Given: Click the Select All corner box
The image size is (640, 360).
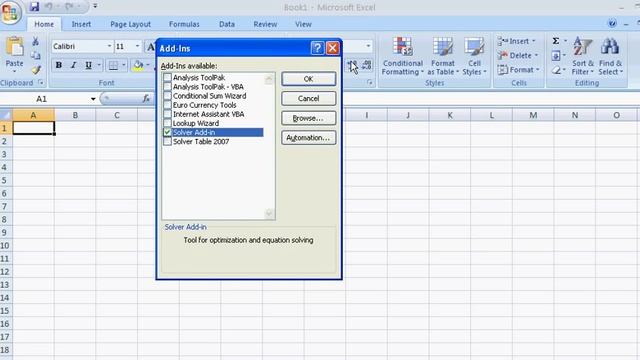Looking at the screenshot, I should pos(6,115).
